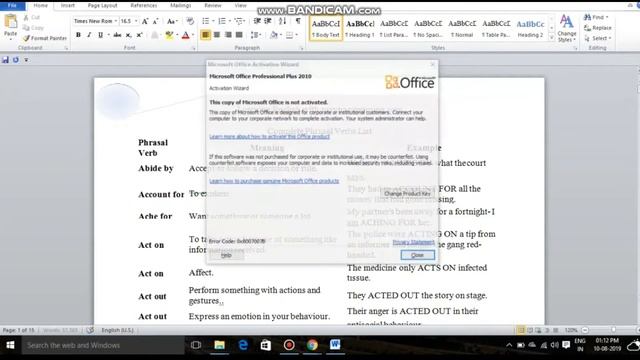Toggle Strikethrough formatting
This screenshot has width=640, height=360.
click(x=117, y=35)
